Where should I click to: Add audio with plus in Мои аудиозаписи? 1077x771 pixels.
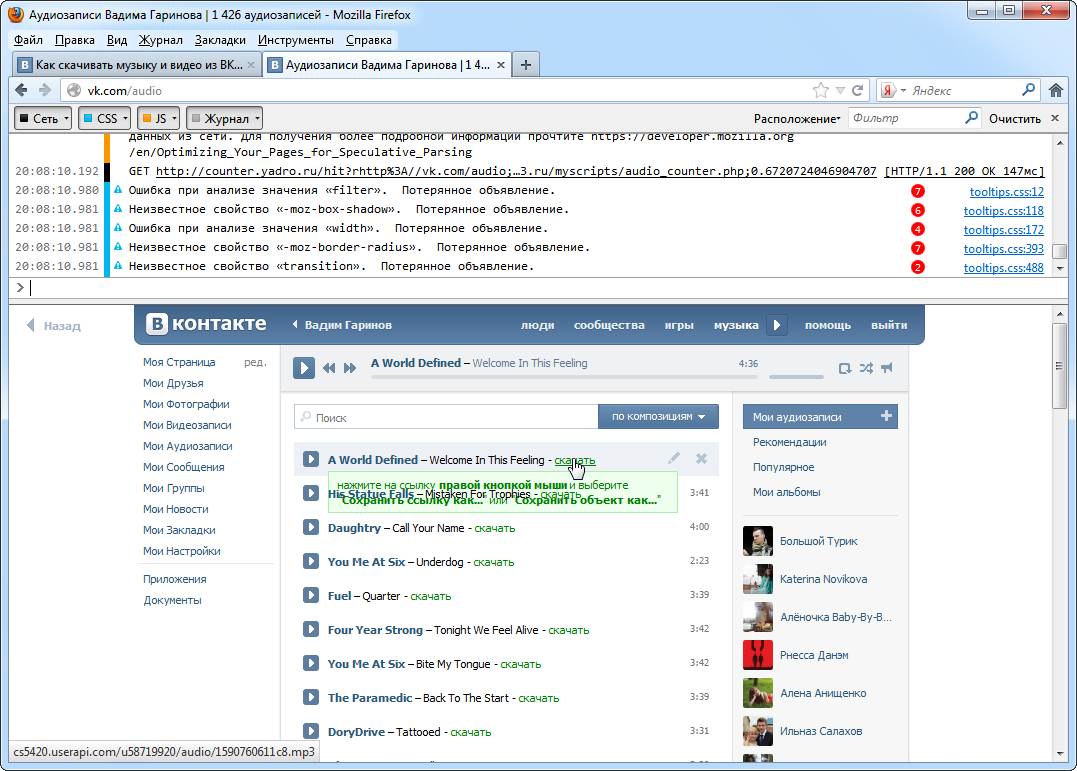[x=886, y=416]
